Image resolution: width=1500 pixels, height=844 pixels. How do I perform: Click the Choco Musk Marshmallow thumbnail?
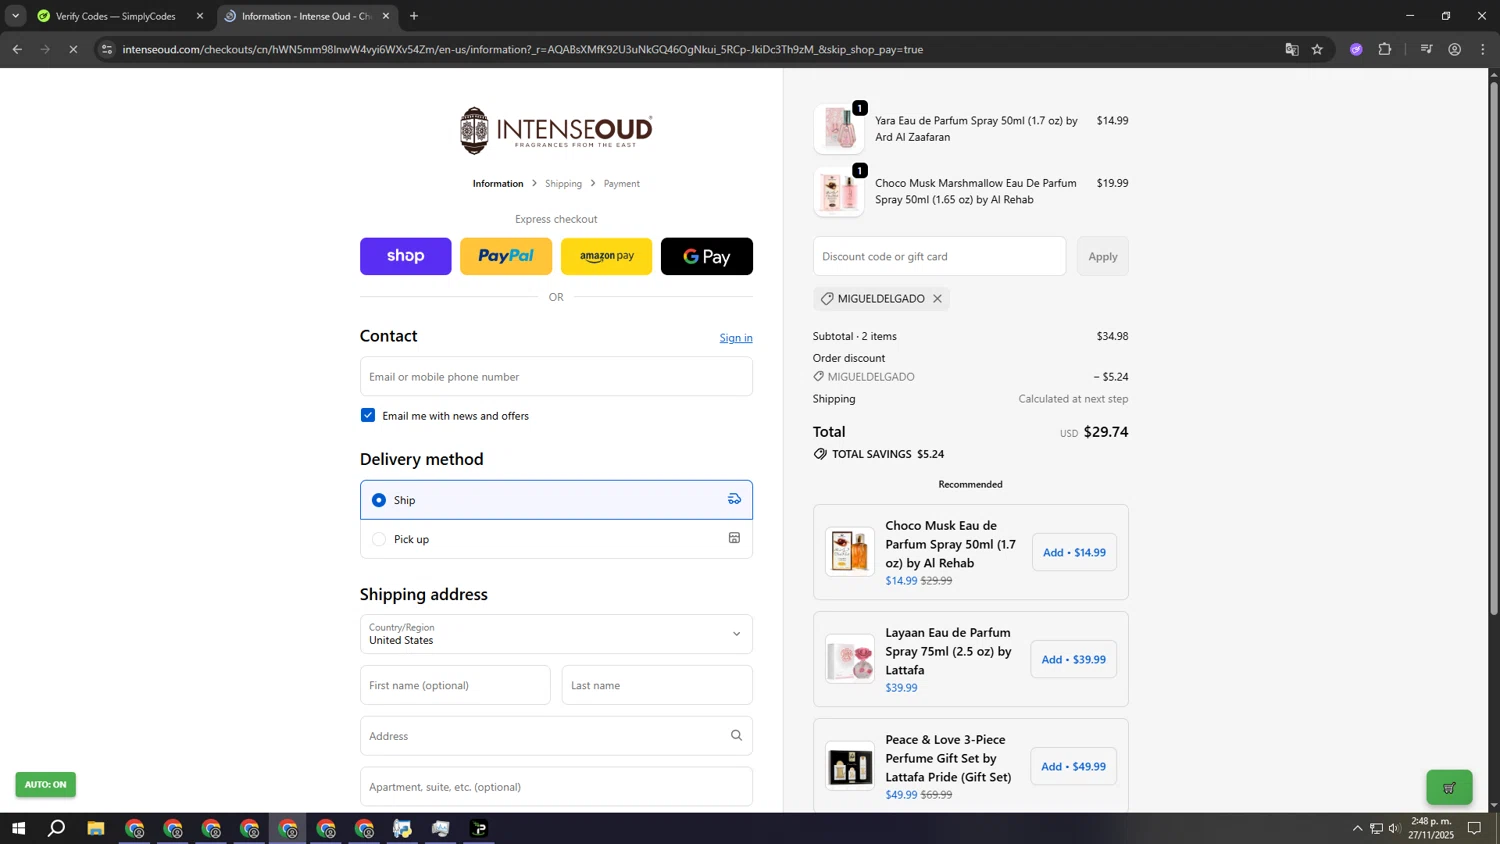point(839,192)
